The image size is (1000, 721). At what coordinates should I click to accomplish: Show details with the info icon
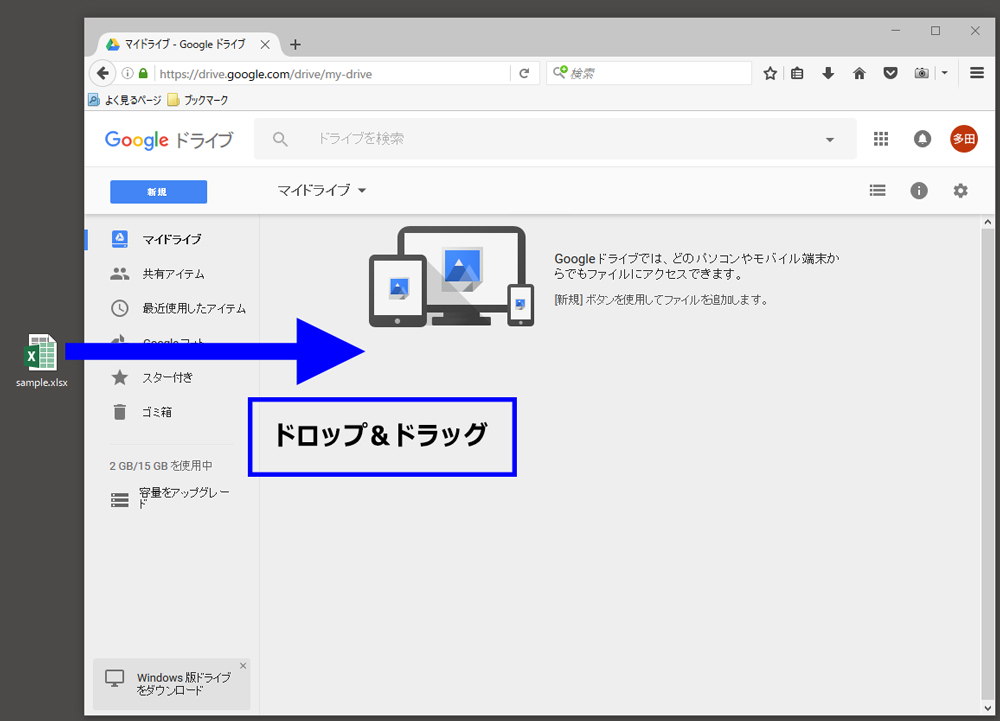918,190
